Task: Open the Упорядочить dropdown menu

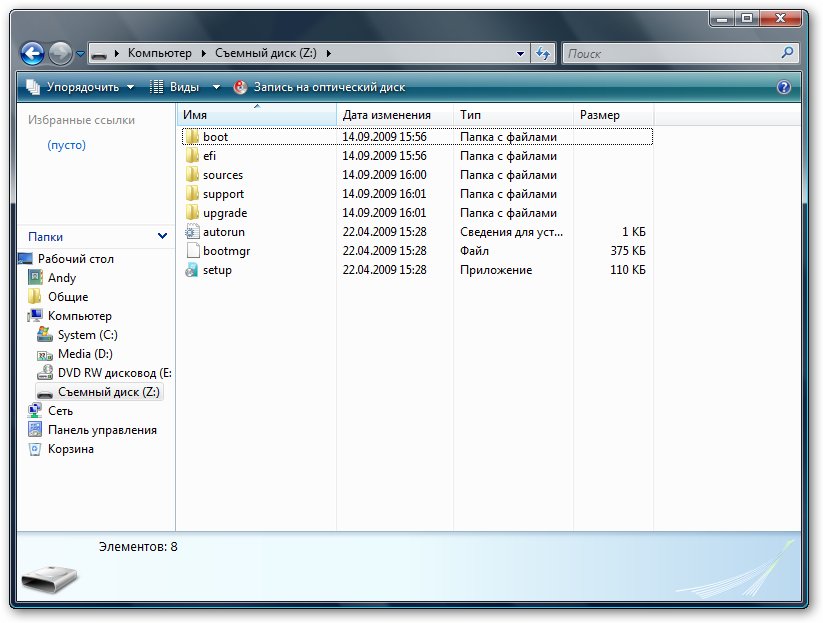Action: 80,87
